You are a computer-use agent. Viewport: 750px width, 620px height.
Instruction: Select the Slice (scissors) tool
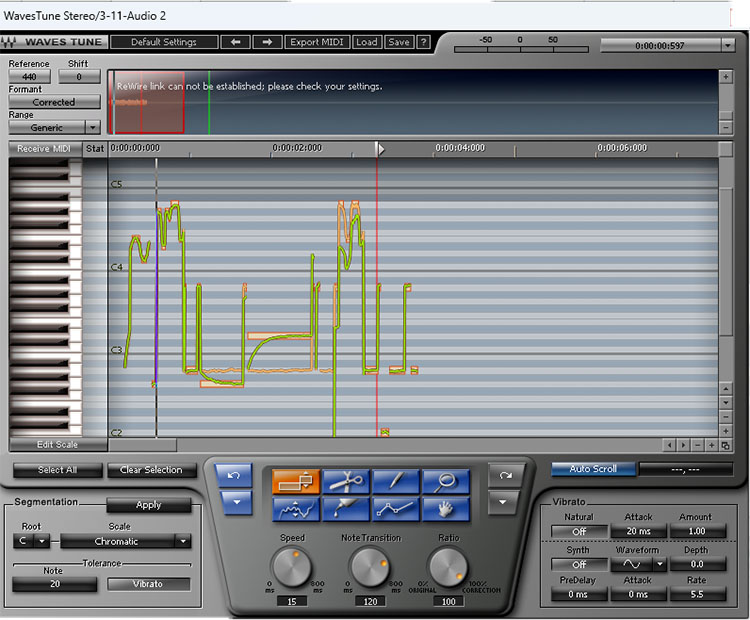click(346, 481)
